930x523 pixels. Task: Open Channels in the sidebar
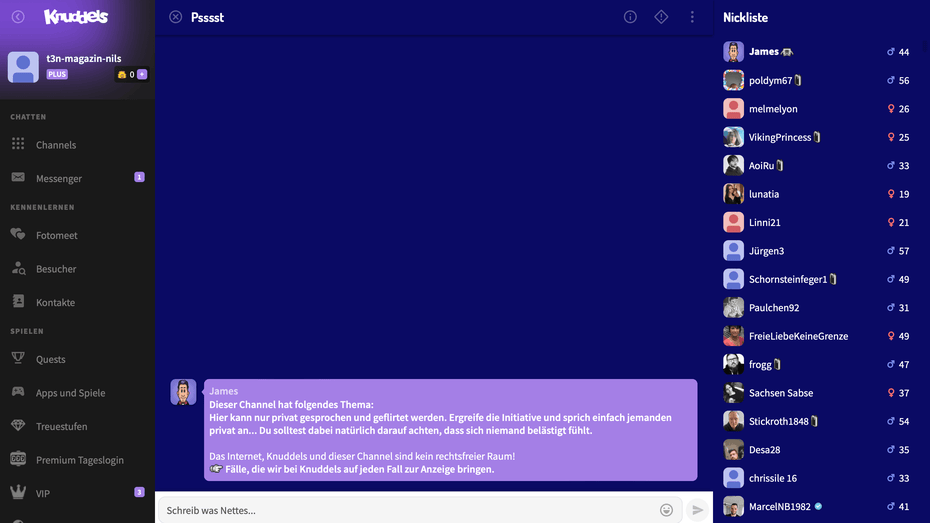[56, 145]
